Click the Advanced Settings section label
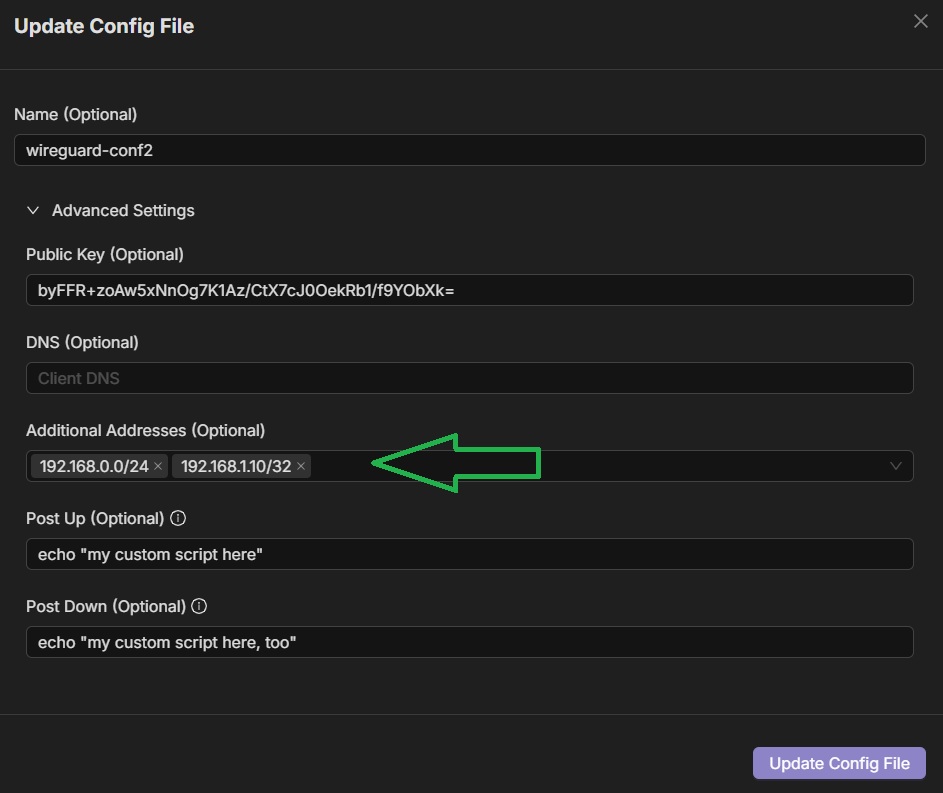 tap(123, 211)
